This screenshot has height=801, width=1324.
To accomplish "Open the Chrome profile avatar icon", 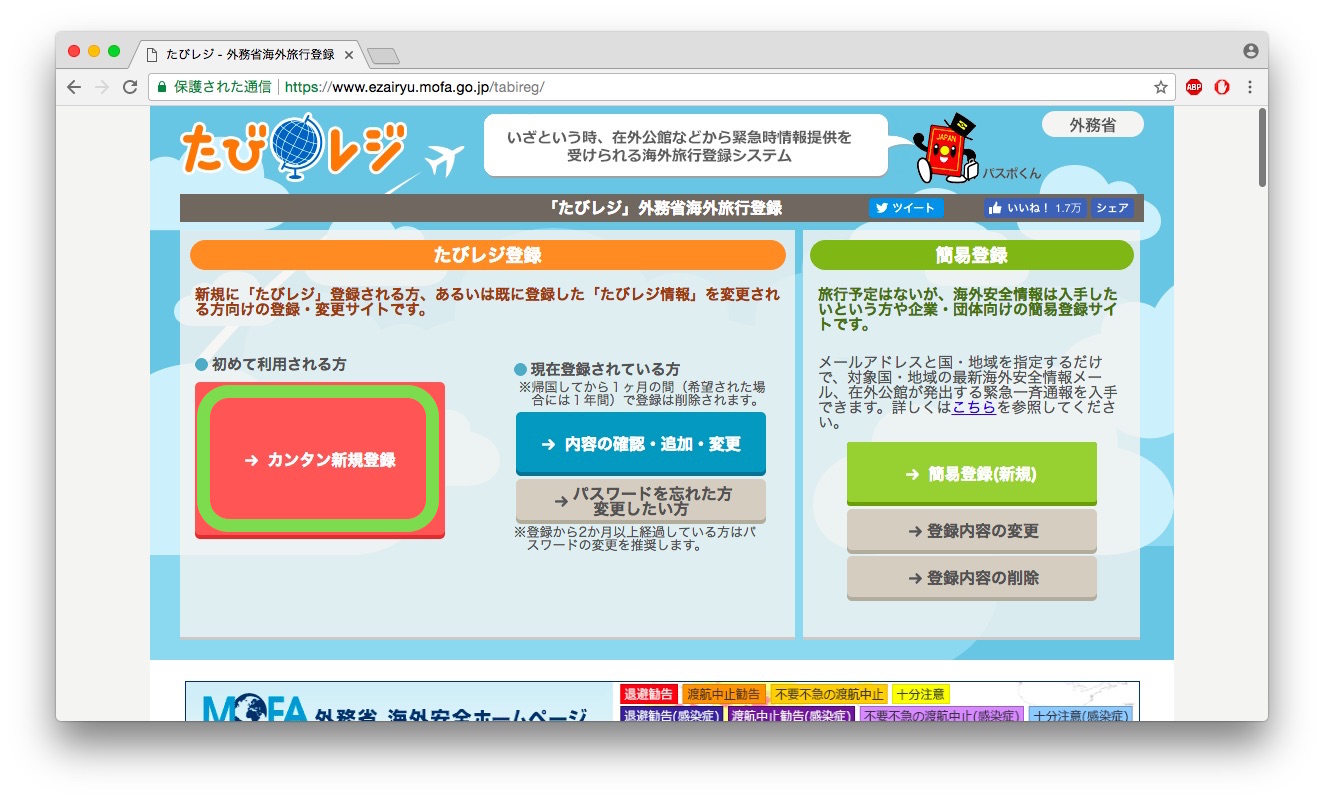I will 1250,51.
